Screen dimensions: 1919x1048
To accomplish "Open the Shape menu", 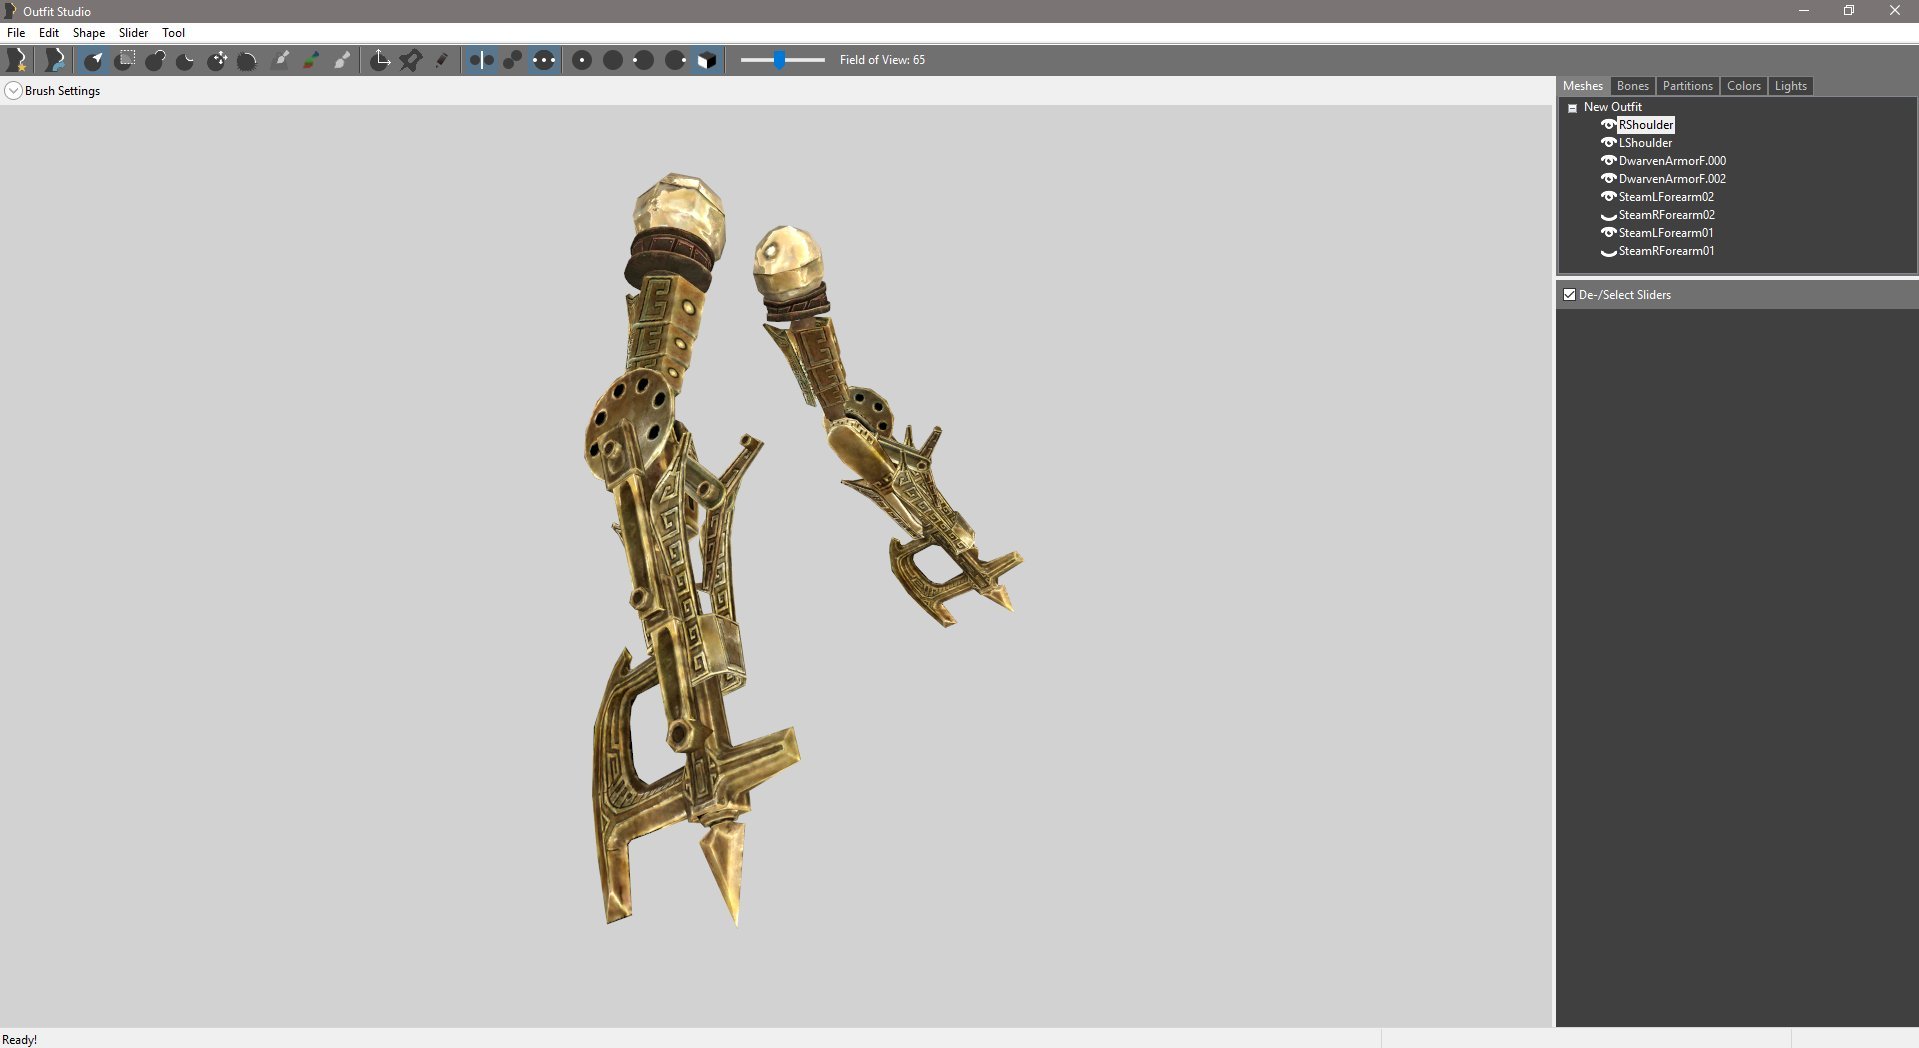I will tap(88, 33).
